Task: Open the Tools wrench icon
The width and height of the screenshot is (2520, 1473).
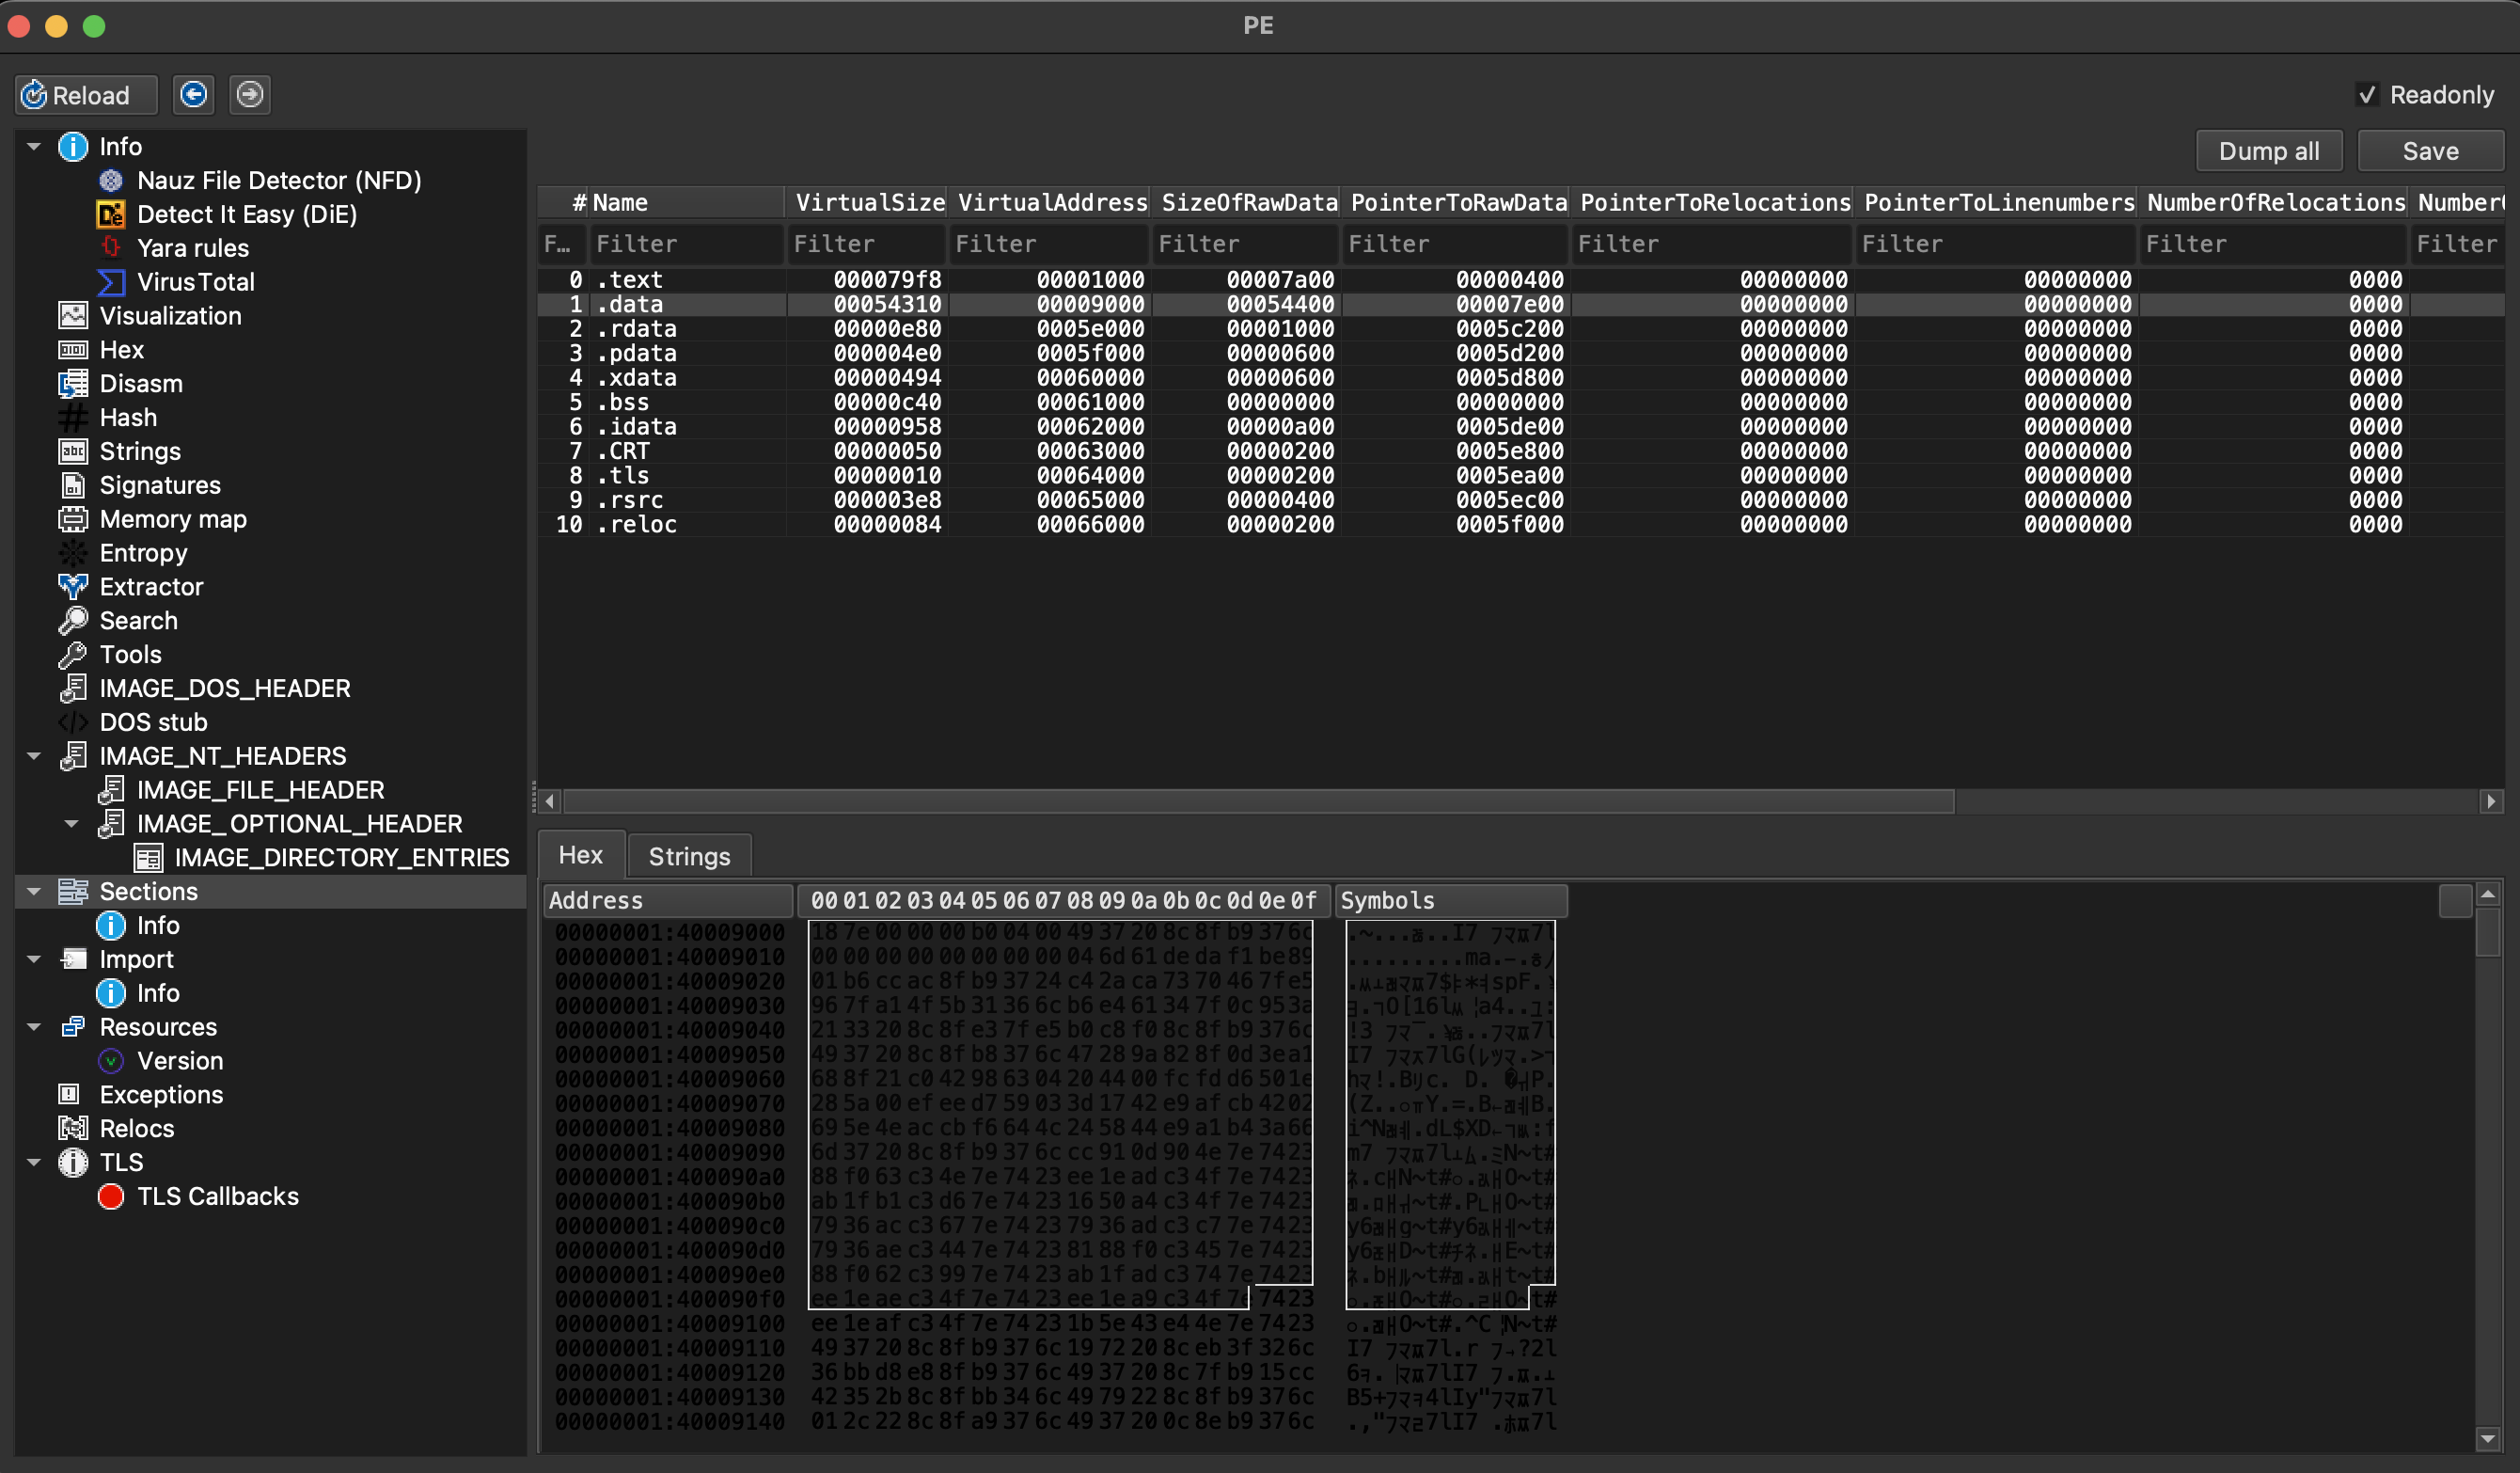Action: (x=73, y=655)
